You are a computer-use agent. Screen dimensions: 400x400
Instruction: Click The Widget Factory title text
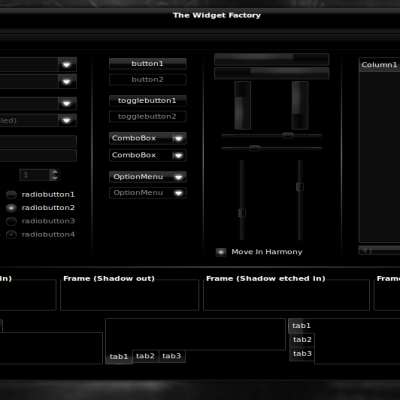tap(217, 15)
